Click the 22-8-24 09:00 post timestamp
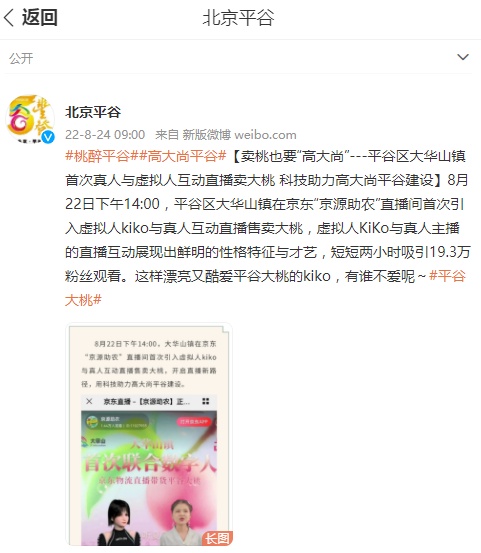 pyautogui.click(x=105, y=135)
